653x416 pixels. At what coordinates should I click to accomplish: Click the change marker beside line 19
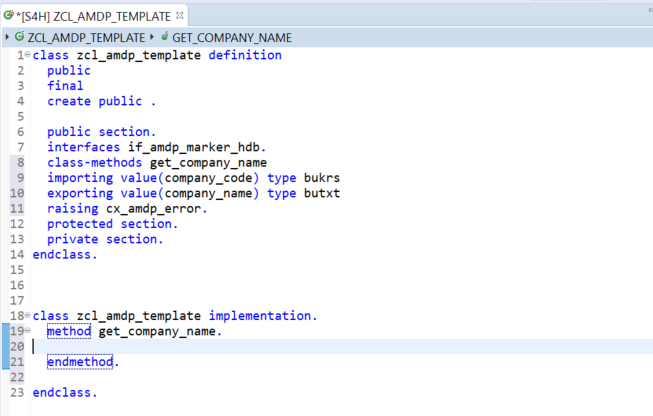point(5,331)
